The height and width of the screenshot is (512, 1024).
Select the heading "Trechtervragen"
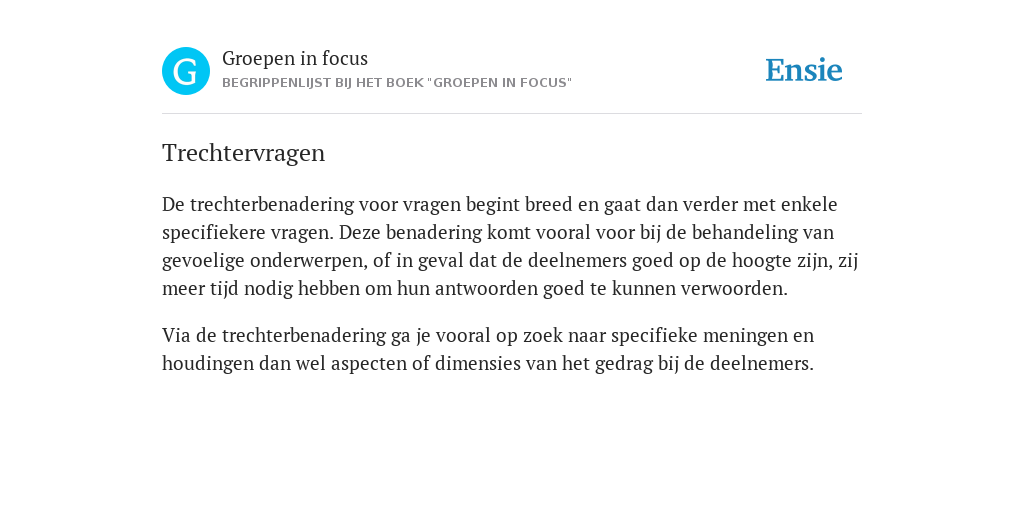point(244,153)
